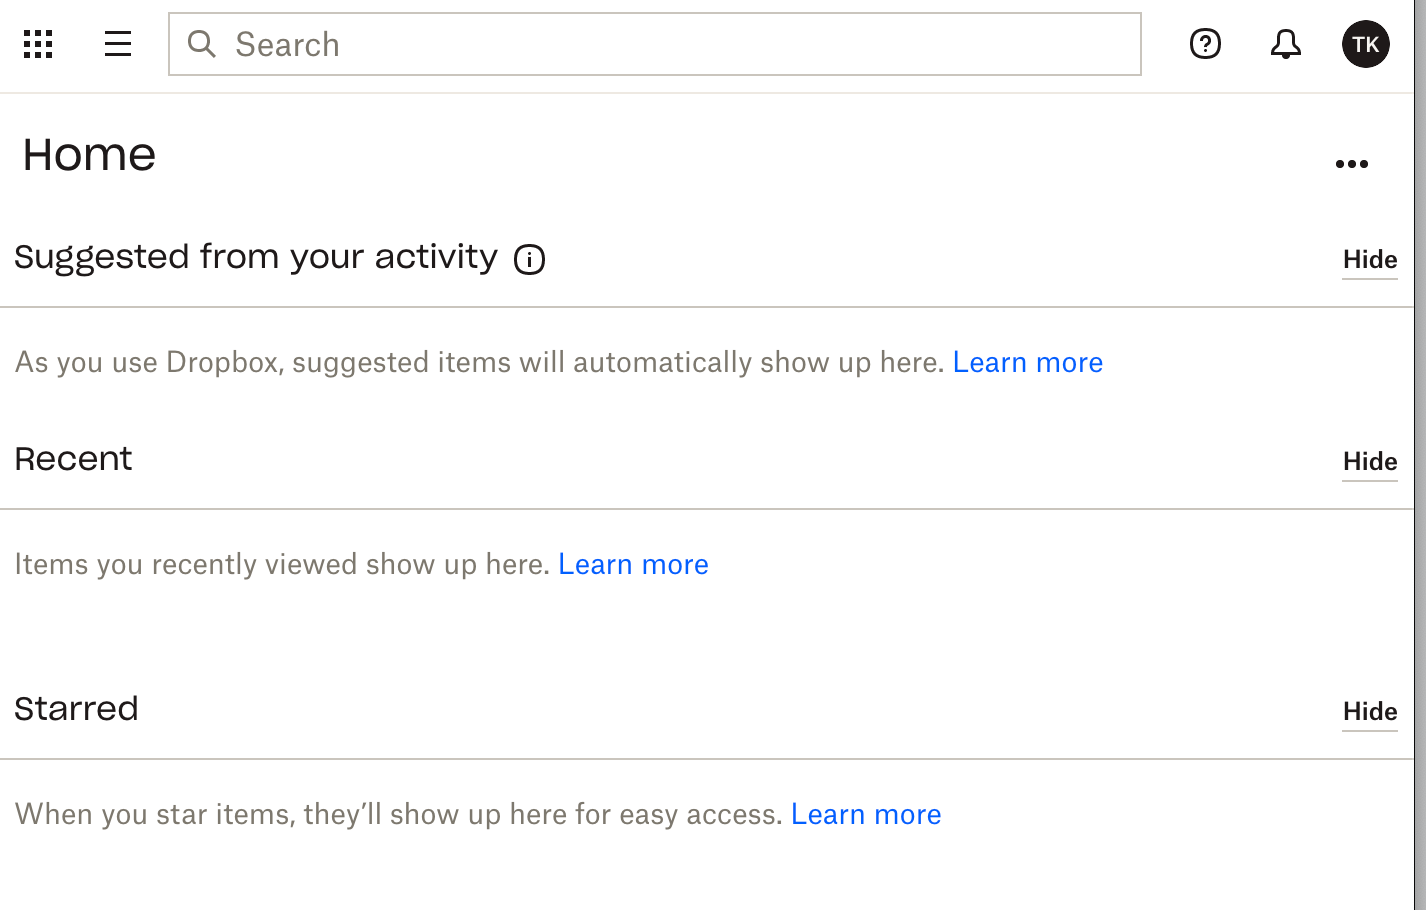Click inside the Search field
1426x910 pixels.
[655, 44]
